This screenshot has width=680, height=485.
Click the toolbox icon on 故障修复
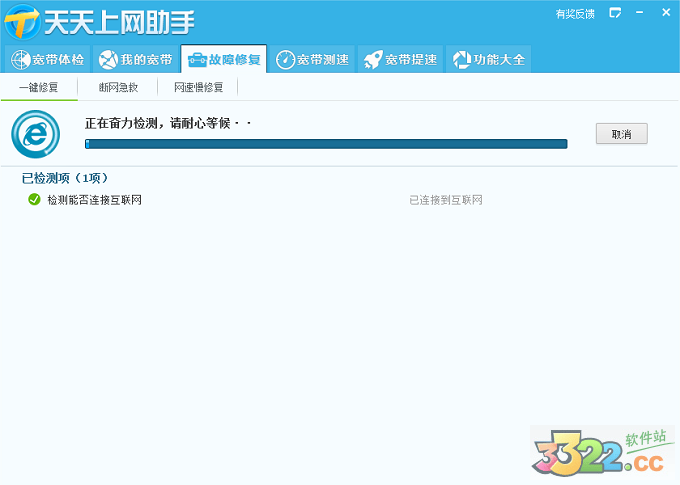197,60
